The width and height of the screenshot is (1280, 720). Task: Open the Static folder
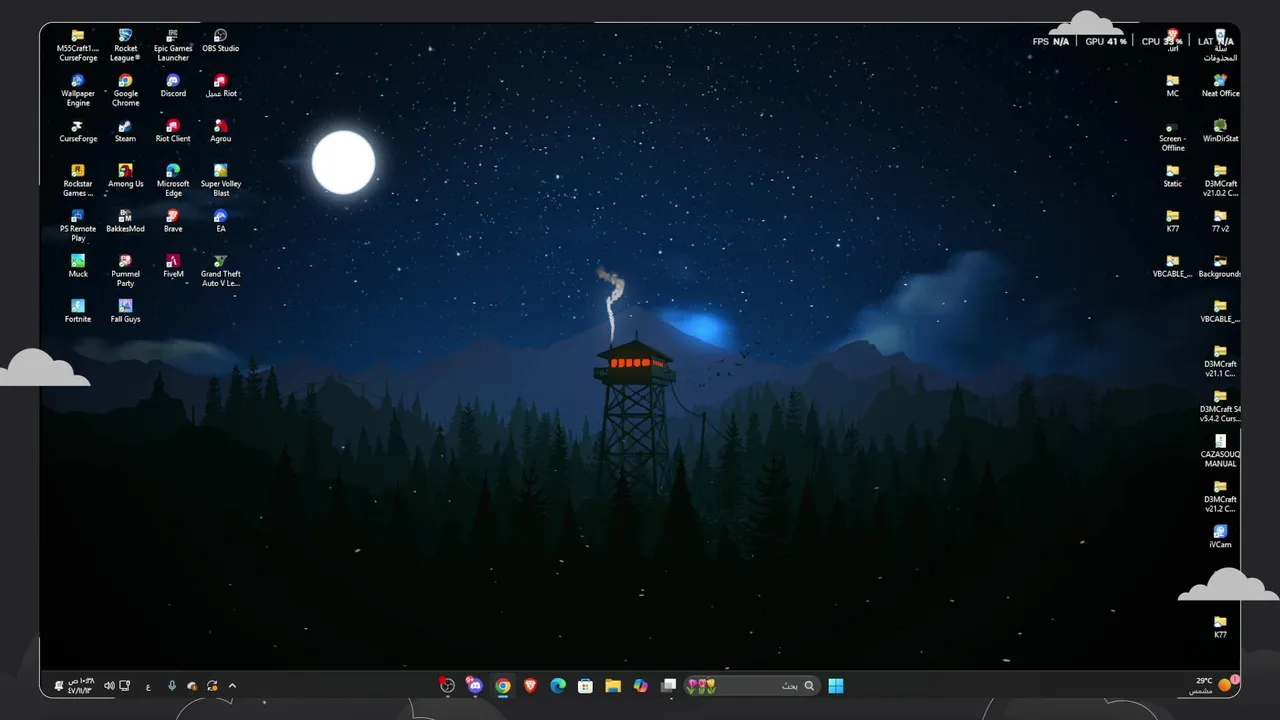tap(1173, 176)
